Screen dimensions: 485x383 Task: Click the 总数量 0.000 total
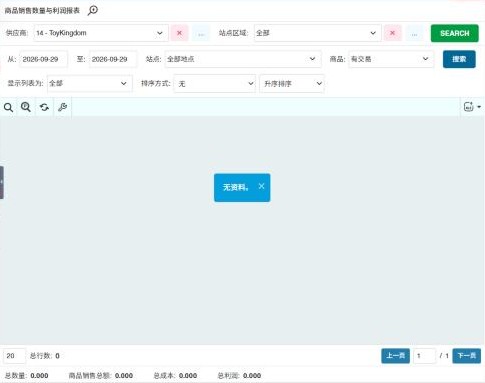coord(26,376)
